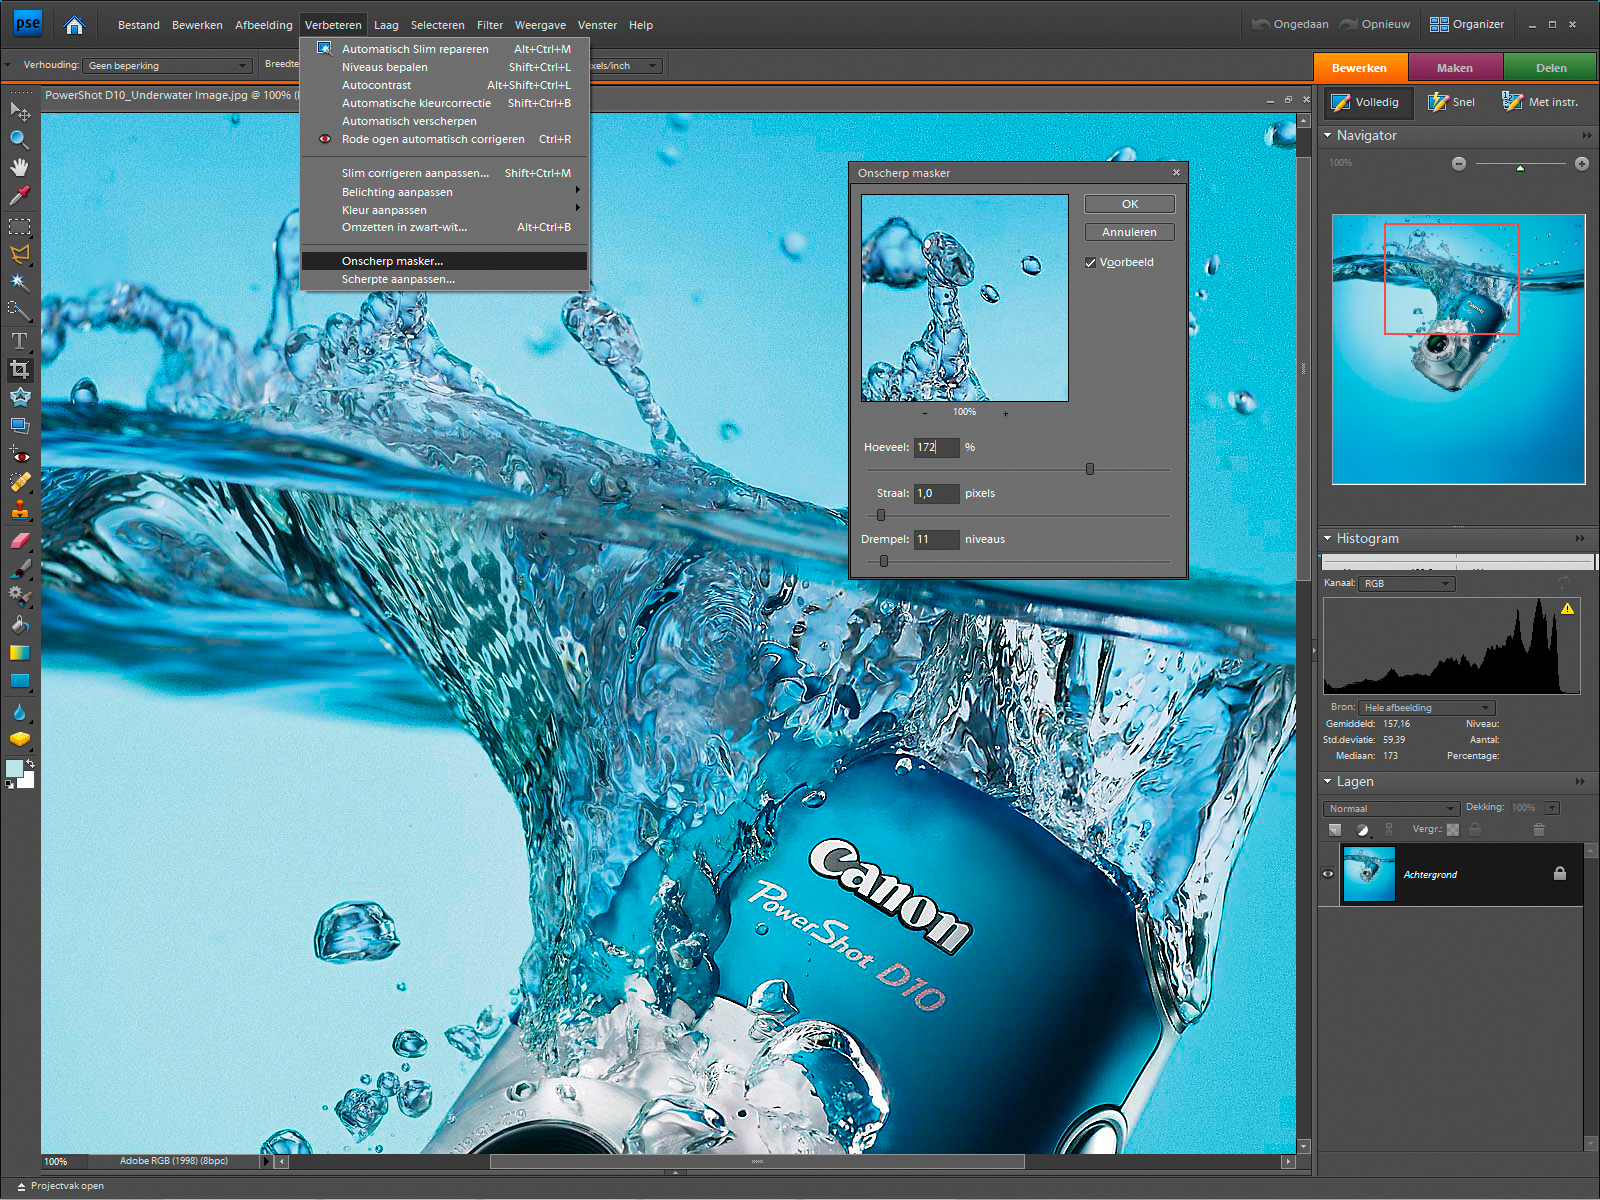Select the Smart Brush gear tool

[19, 596]
